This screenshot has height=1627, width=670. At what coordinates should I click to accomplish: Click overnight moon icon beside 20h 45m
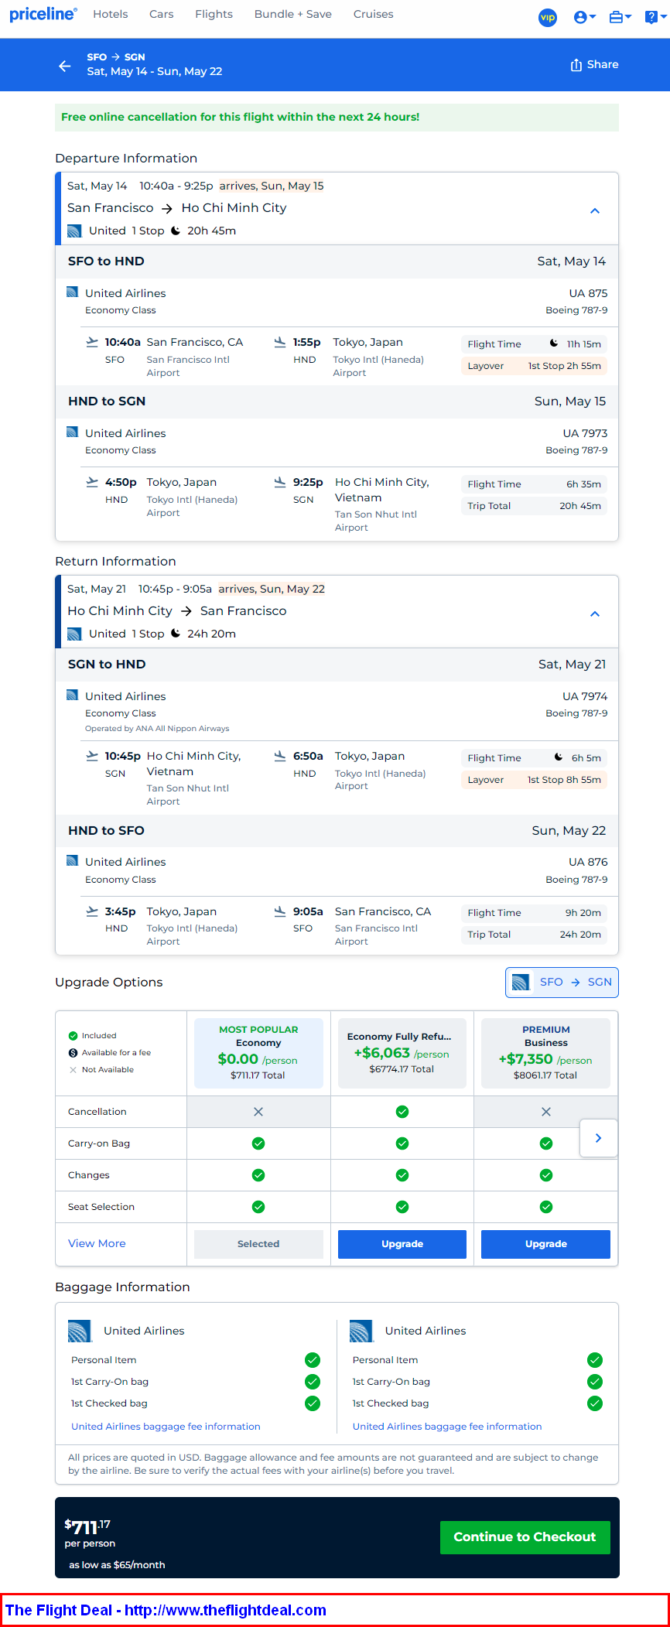click(x=175, y=231)
